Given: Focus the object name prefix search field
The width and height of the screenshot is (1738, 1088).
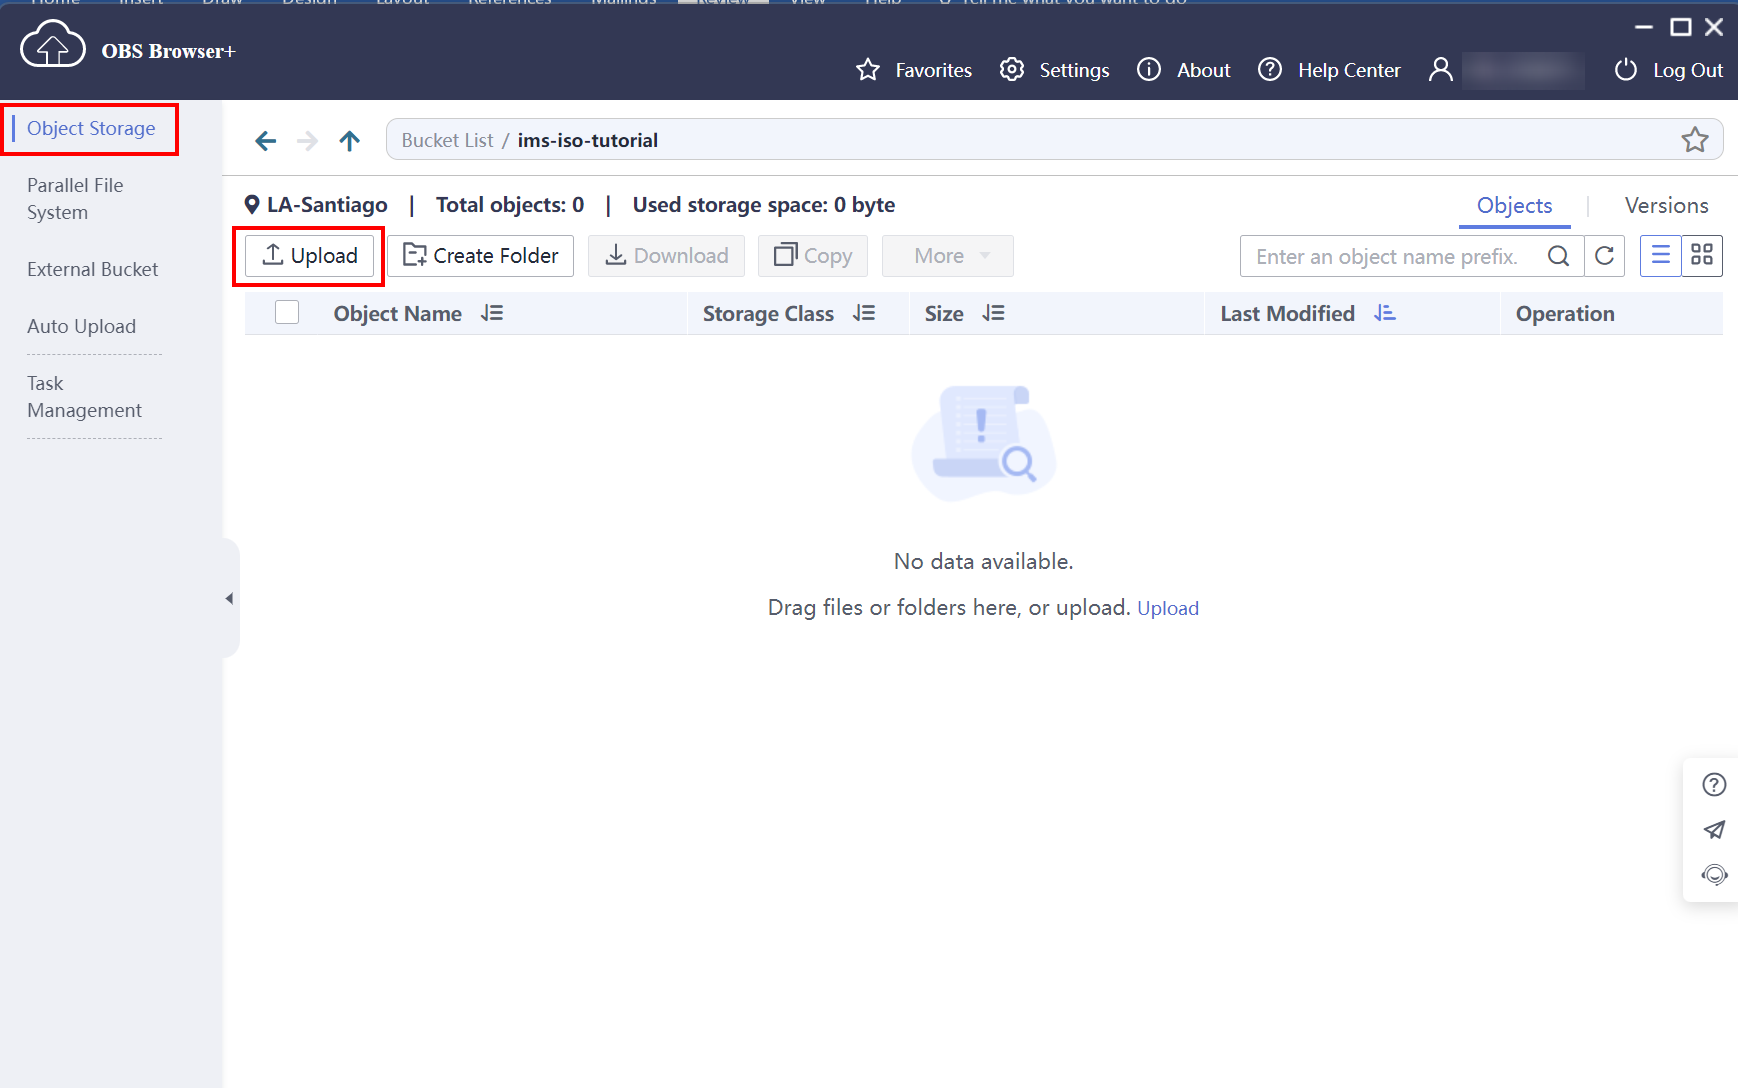Looking at the screenshot, I should (1390, 257).
